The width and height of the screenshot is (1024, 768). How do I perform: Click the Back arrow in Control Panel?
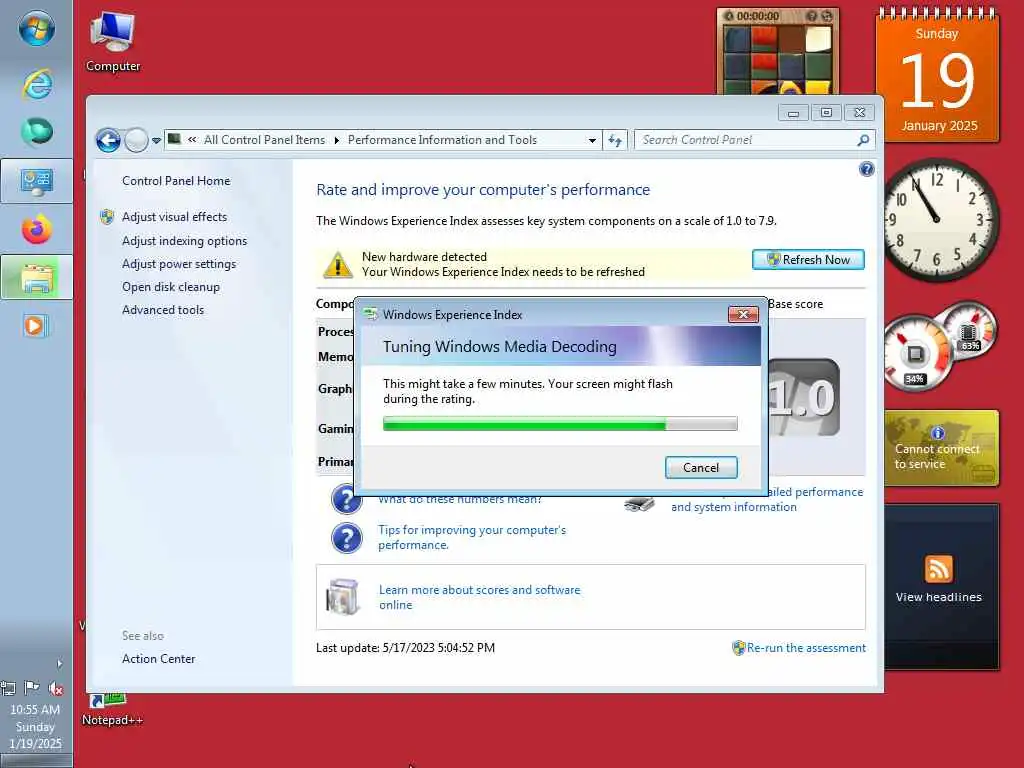[108, 140]
